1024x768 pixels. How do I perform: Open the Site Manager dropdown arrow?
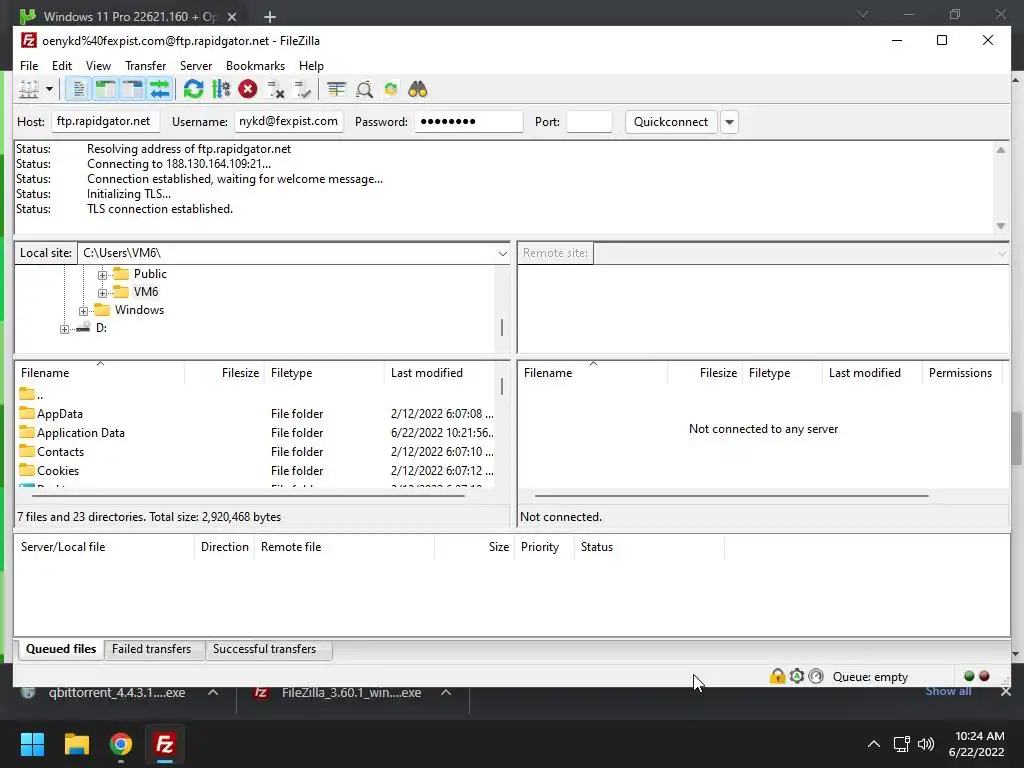pos(49,89)
